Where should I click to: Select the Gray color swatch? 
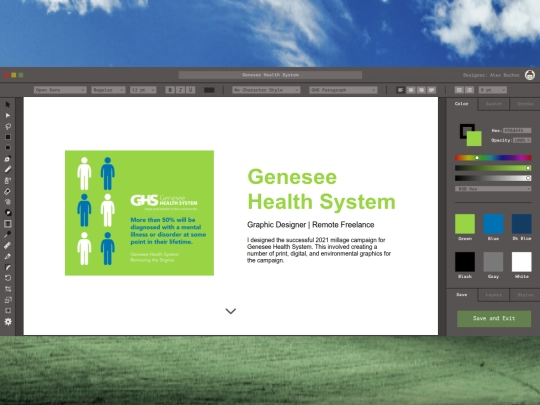(494, 262)
